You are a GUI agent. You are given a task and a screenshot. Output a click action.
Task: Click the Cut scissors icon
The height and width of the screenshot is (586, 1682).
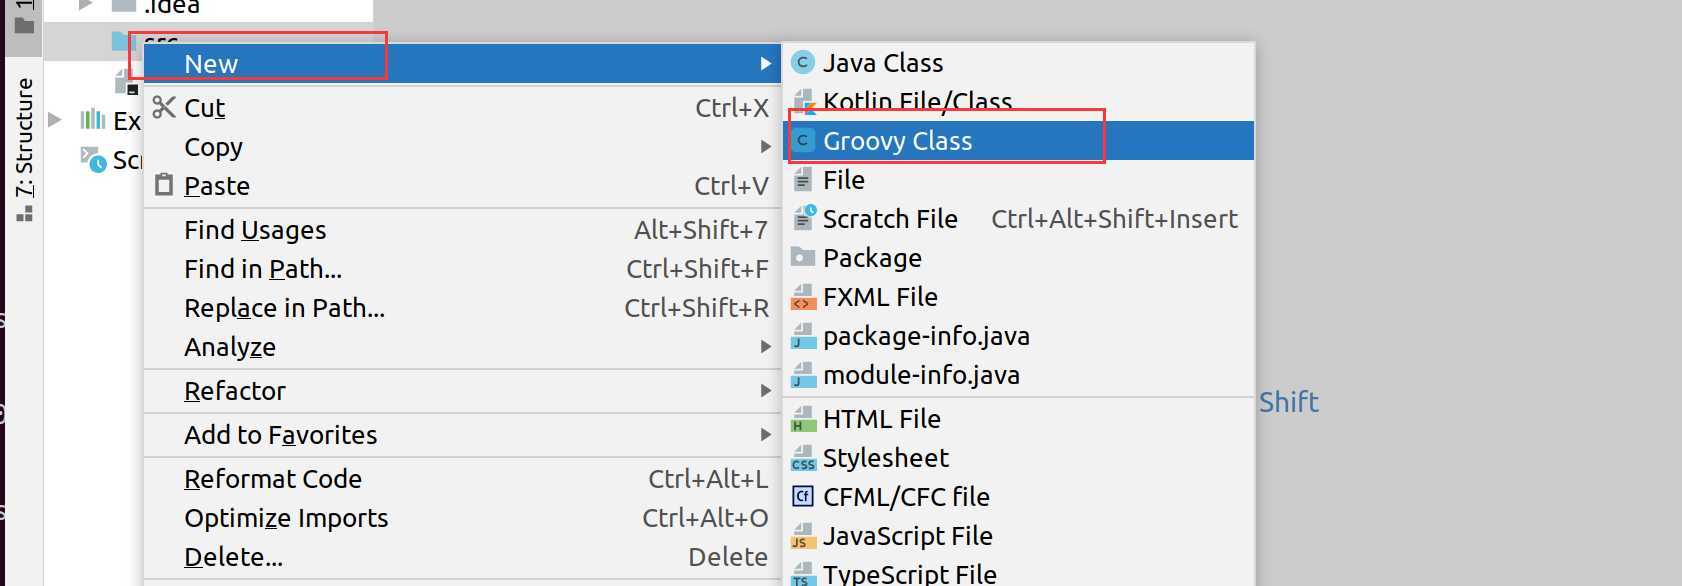point(164,107)
